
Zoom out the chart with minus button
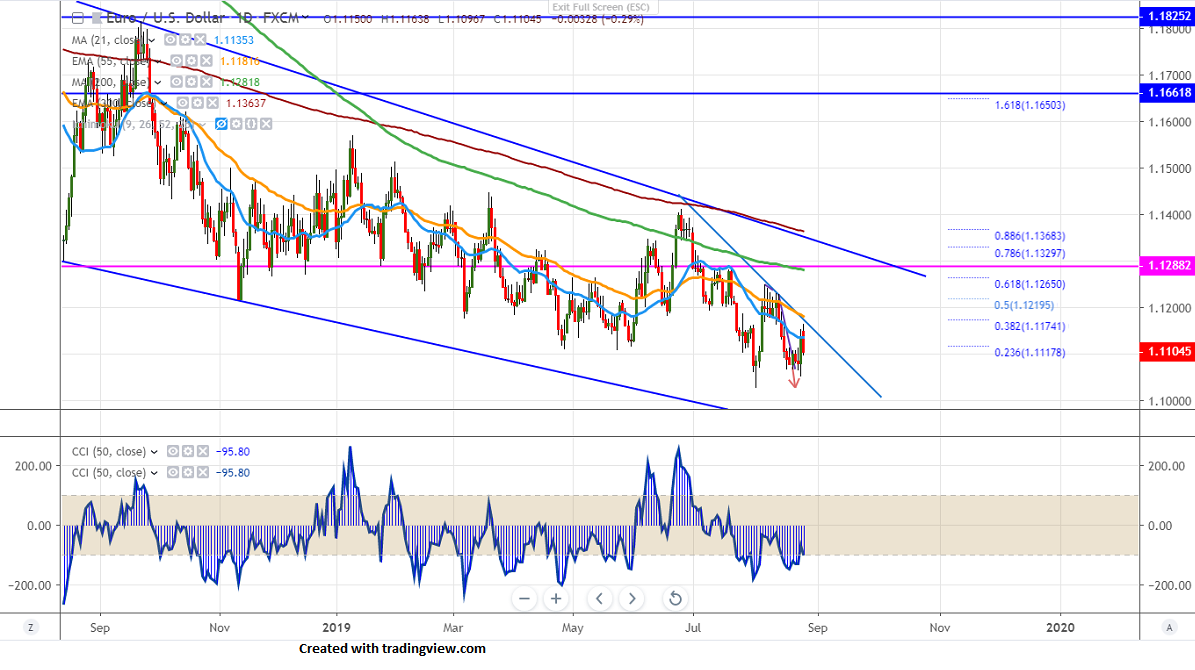point(525,599)
